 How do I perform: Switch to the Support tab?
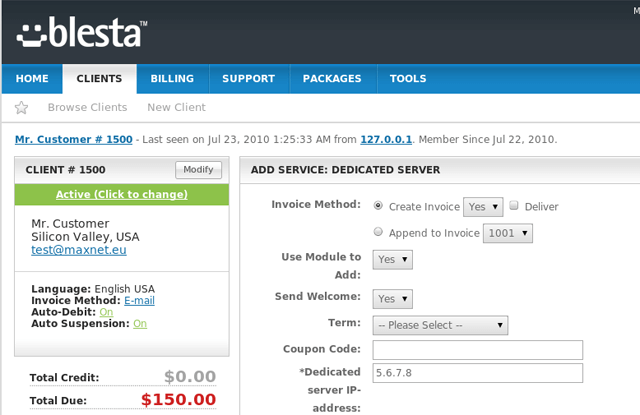(248, 79)
